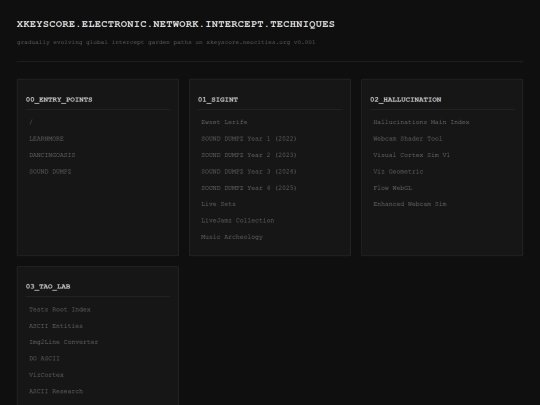Launch the Webcam Shader Tool link
The width and height of the screenshot is (540, 405).
point(408,138)
